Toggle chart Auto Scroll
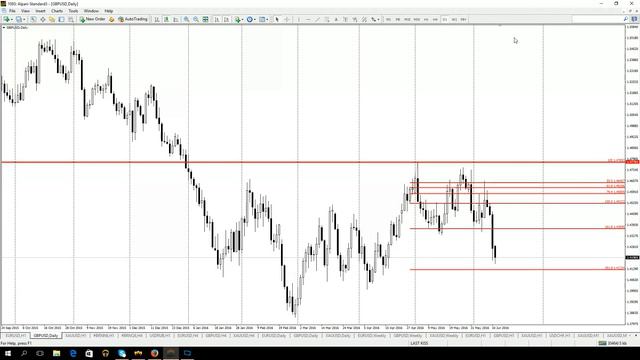Screen dimensions: 640x360 click(x=217, y=19)
